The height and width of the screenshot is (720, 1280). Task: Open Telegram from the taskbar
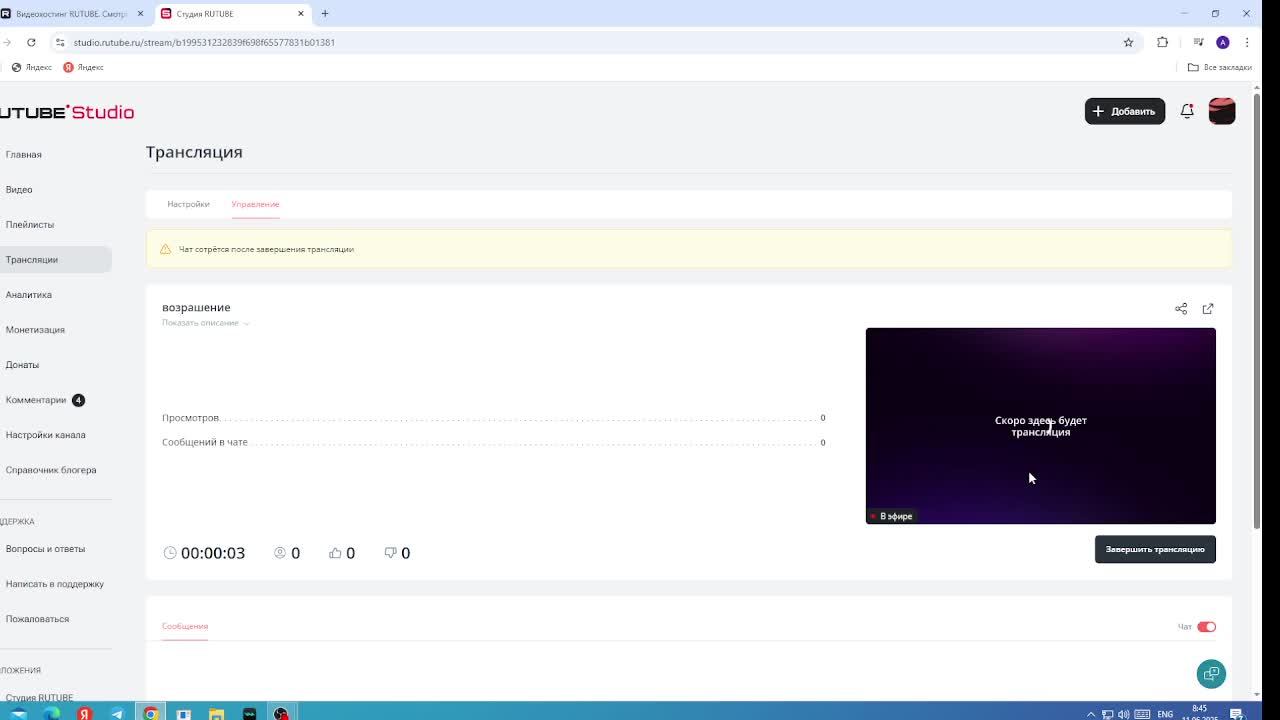click(x=117, y=713)
